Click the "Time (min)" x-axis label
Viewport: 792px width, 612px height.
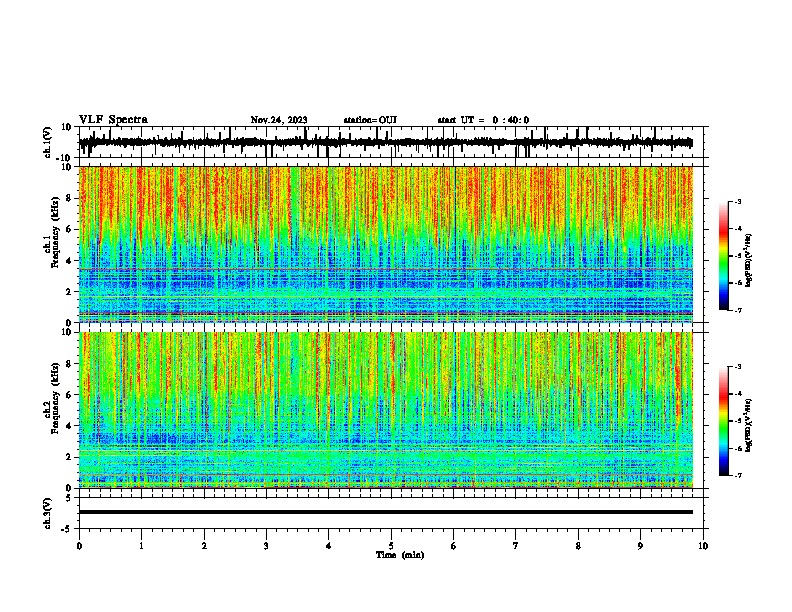pyautogui.click(x=400, y=555)
